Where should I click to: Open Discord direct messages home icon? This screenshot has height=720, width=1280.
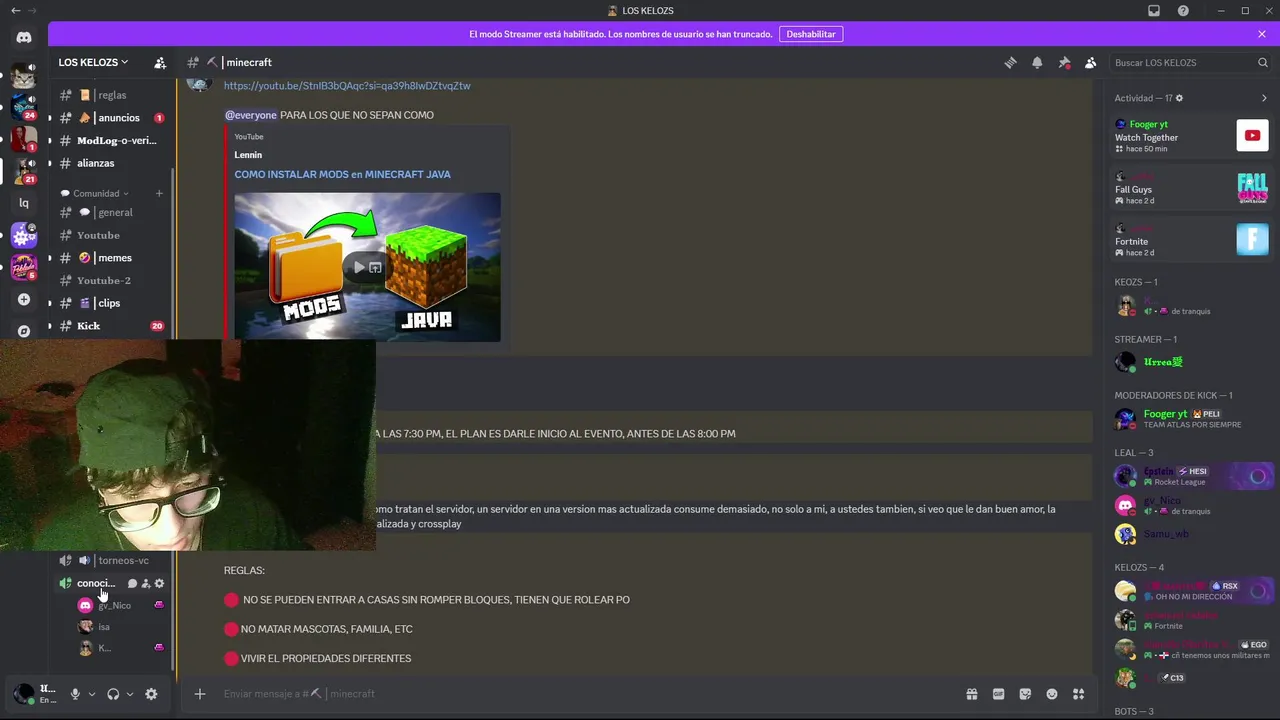point(24,37)
